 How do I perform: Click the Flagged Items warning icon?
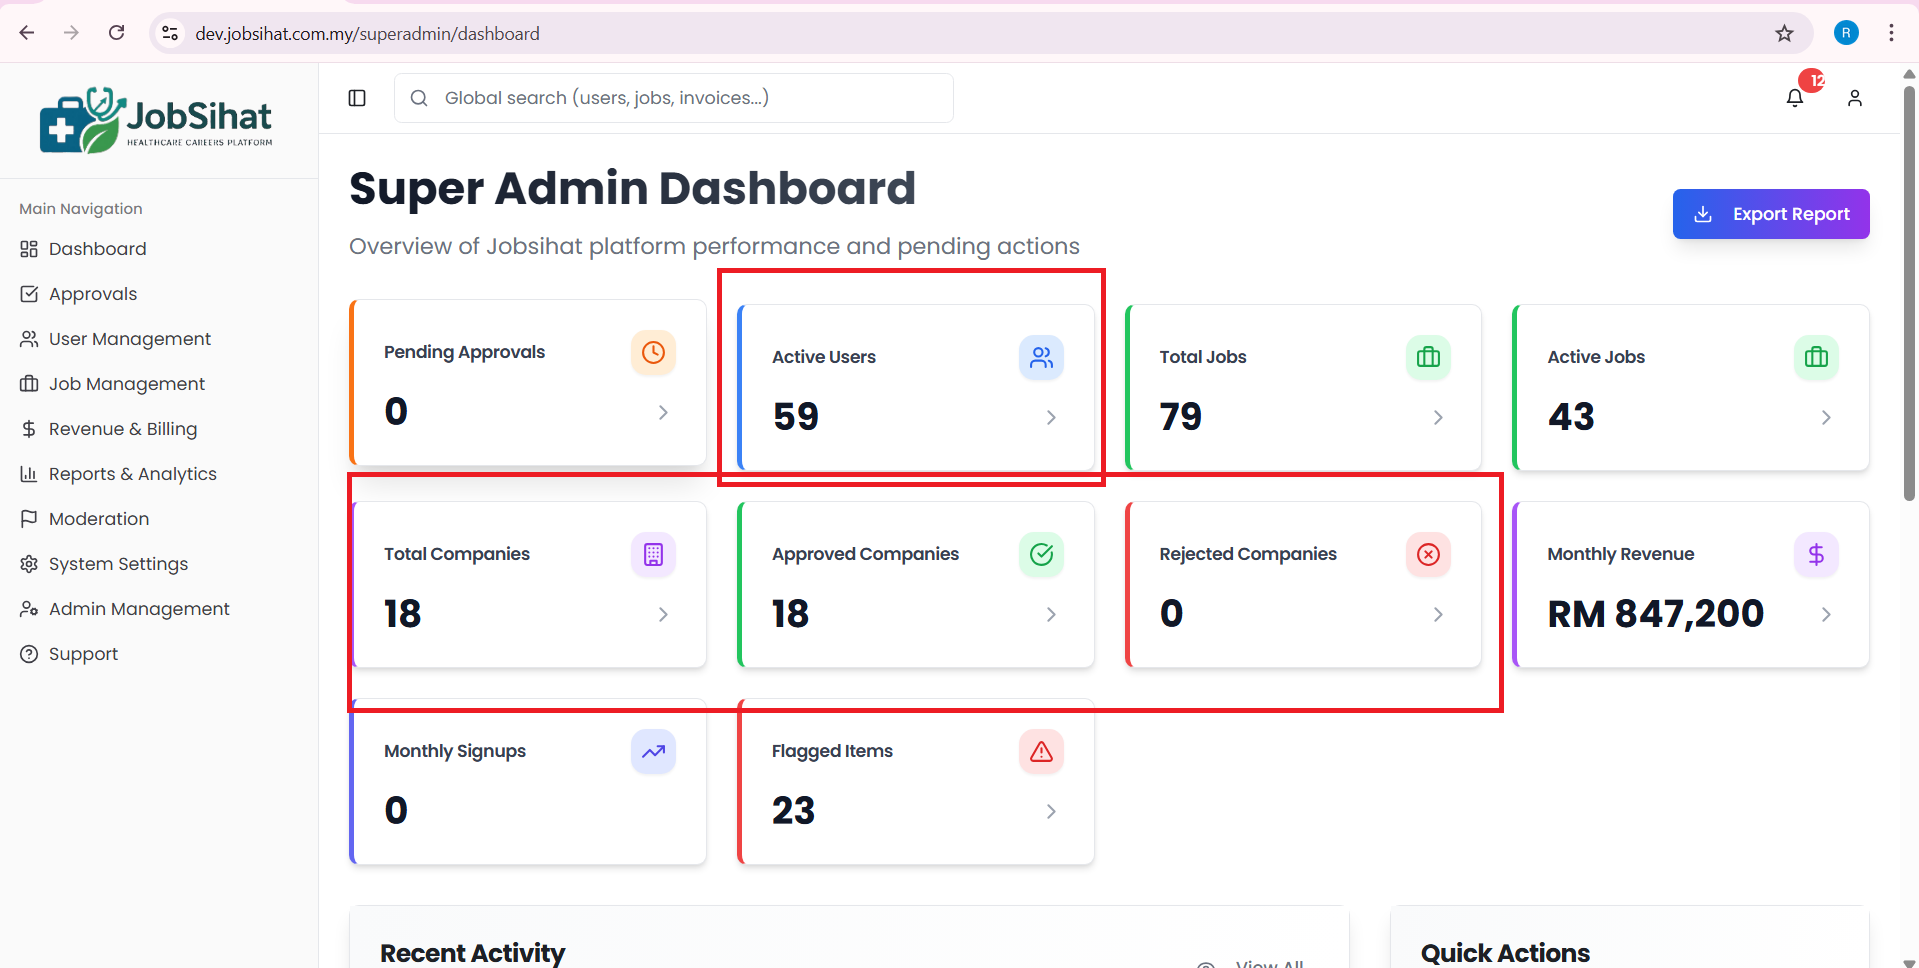pos(1041,752)
